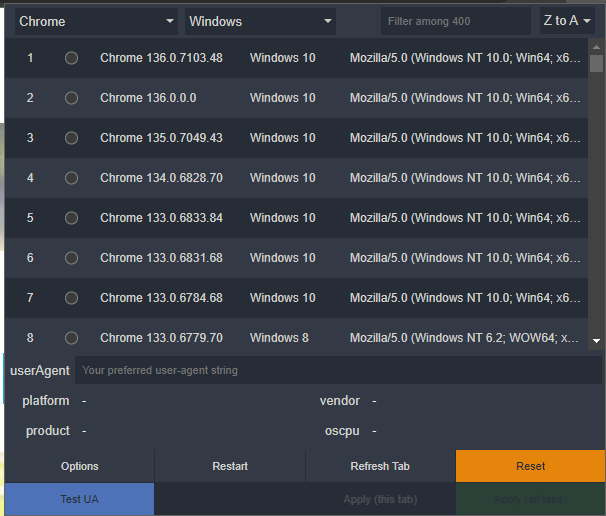Select radio button for Chrome 136.0.7103.48
Screen dimensions: 606x516
[71, 58]
